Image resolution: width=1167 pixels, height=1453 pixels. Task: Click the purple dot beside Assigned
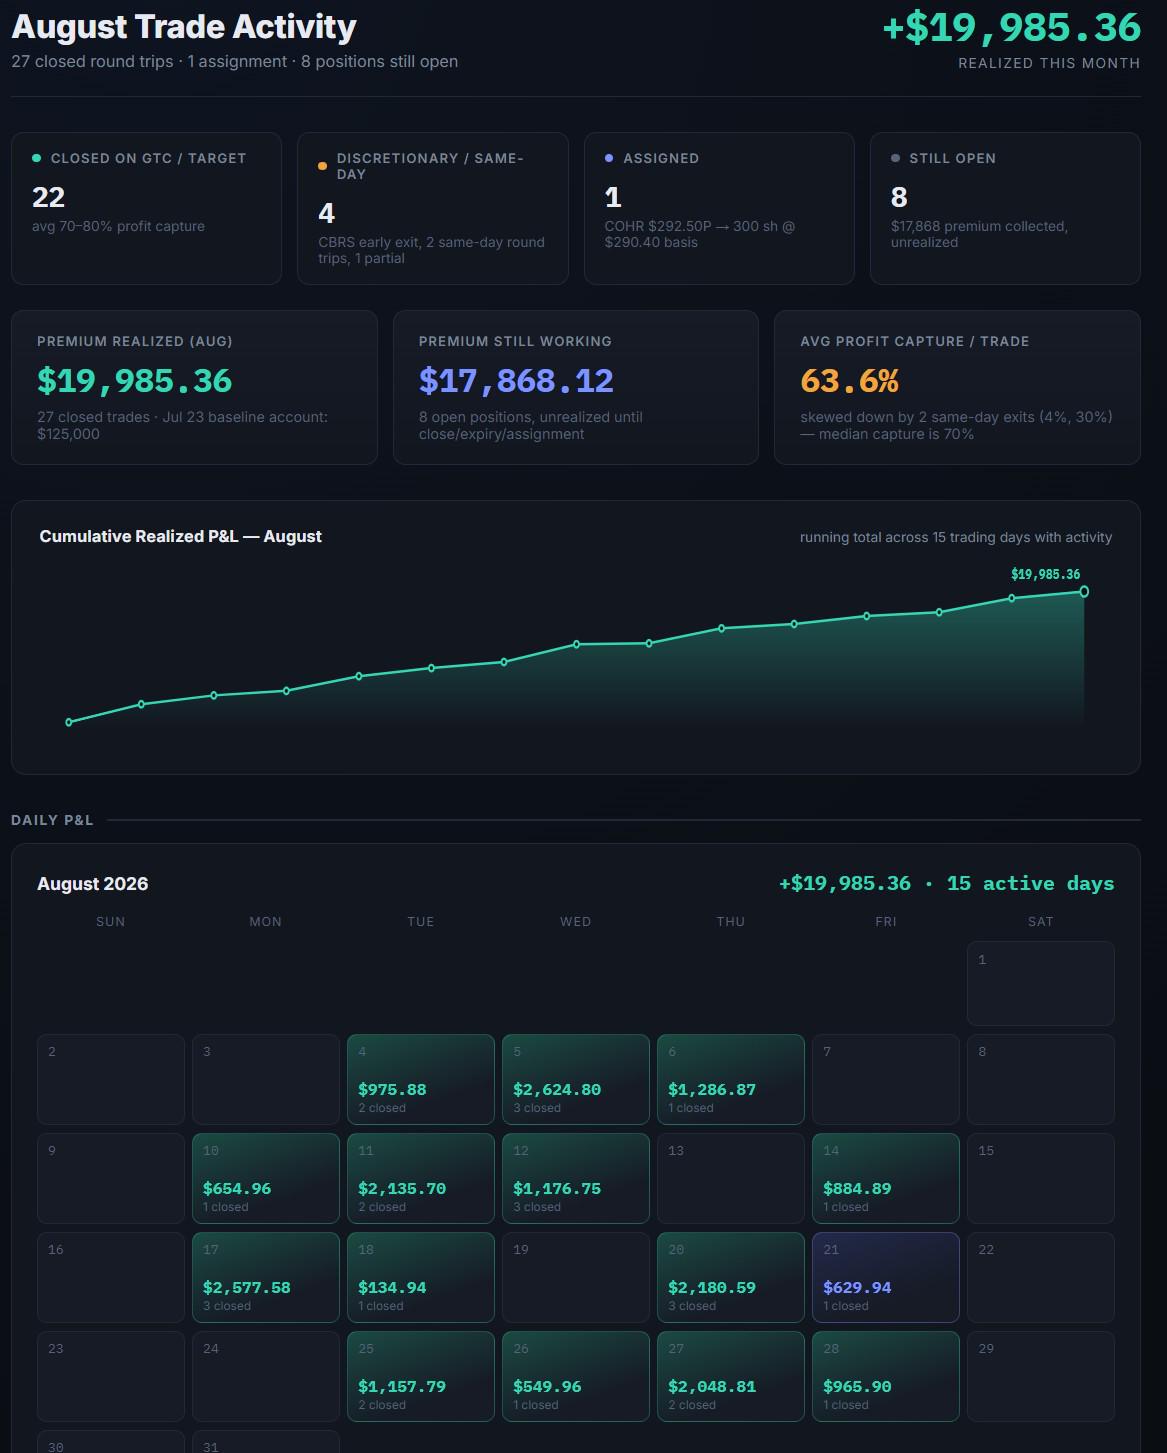[609, 158]
